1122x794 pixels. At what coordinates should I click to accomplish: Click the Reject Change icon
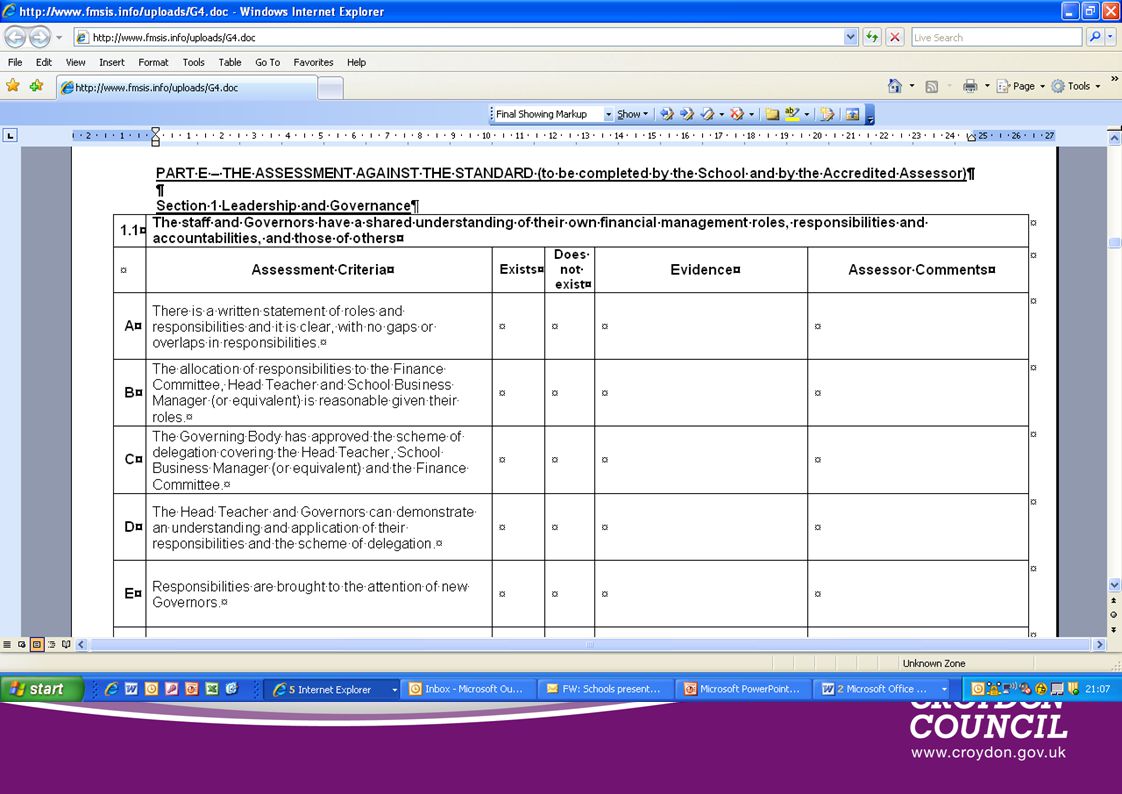click(736, 114)
